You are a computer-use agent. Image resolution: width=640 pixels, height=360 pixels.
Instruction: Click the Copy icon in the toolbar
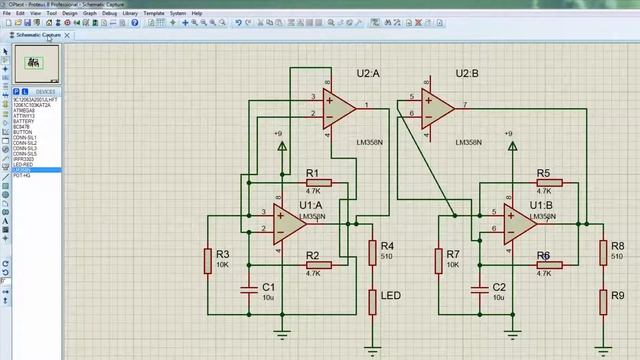(269, 23)
